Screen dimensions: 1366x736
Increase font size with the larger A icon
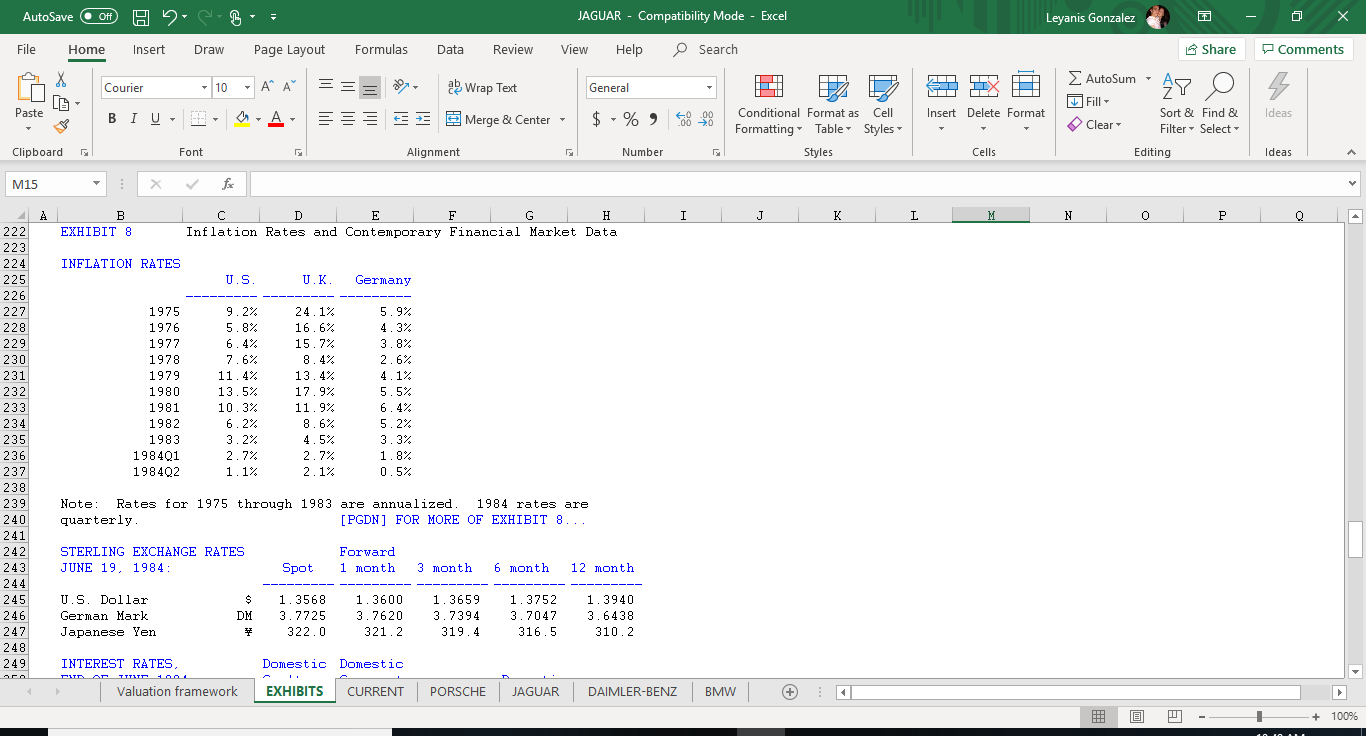[x=268, y=88]
